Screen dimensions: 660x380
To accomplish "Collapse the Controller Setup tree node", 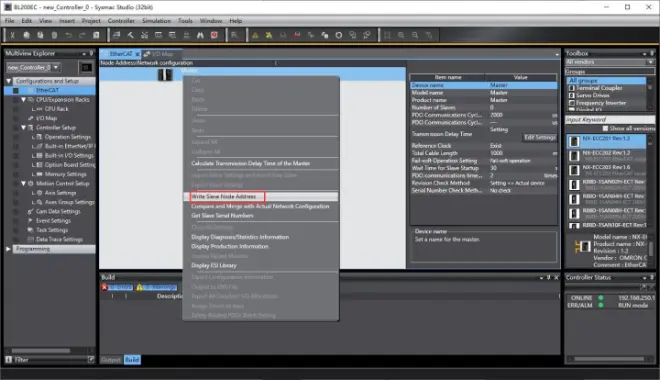I will tap(24, 128).
